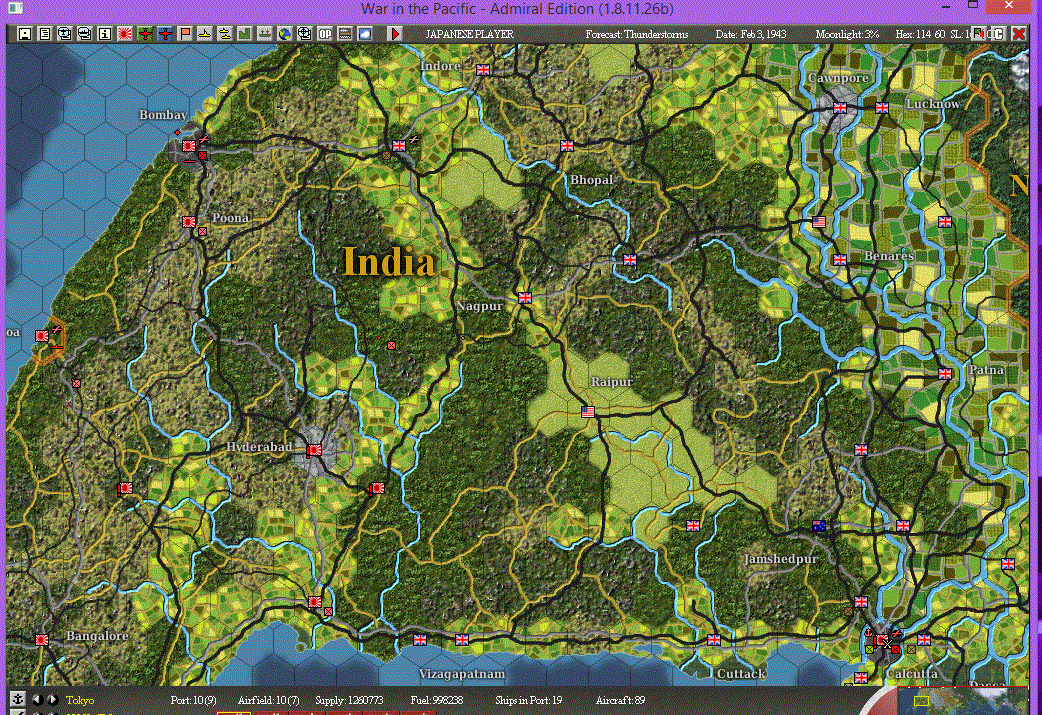Viewport: 1042px width, 715px height.
Task: Select the Japanese flag at Poona
Action: coord(189,222)
